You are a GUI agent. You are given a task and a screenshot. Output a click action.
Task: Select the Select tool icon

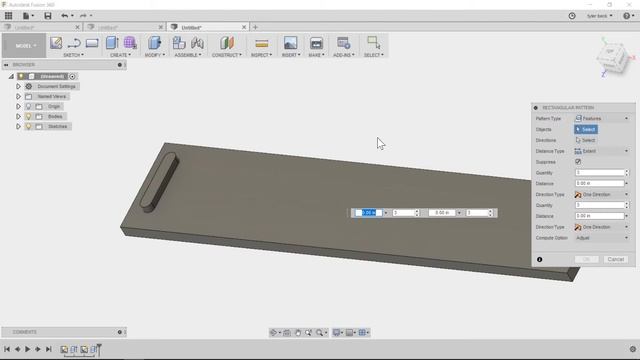(373, 43)
